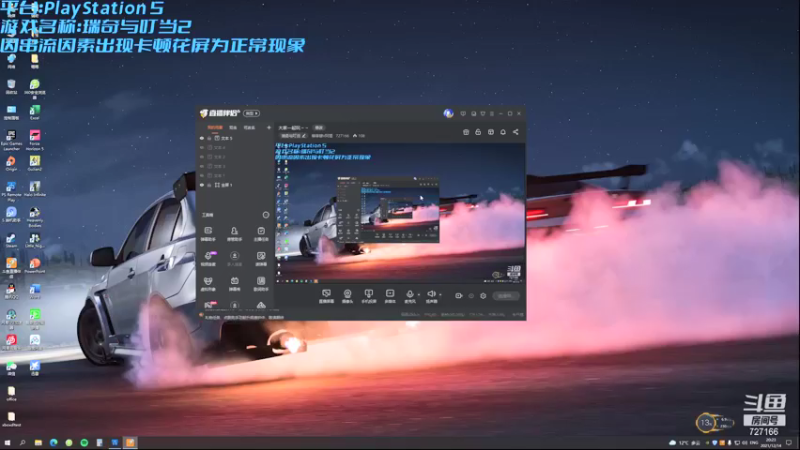Open Microsoft Edge from the taskbar
Image resolution: width=800 pixels, height=450 pixels.
54,442
